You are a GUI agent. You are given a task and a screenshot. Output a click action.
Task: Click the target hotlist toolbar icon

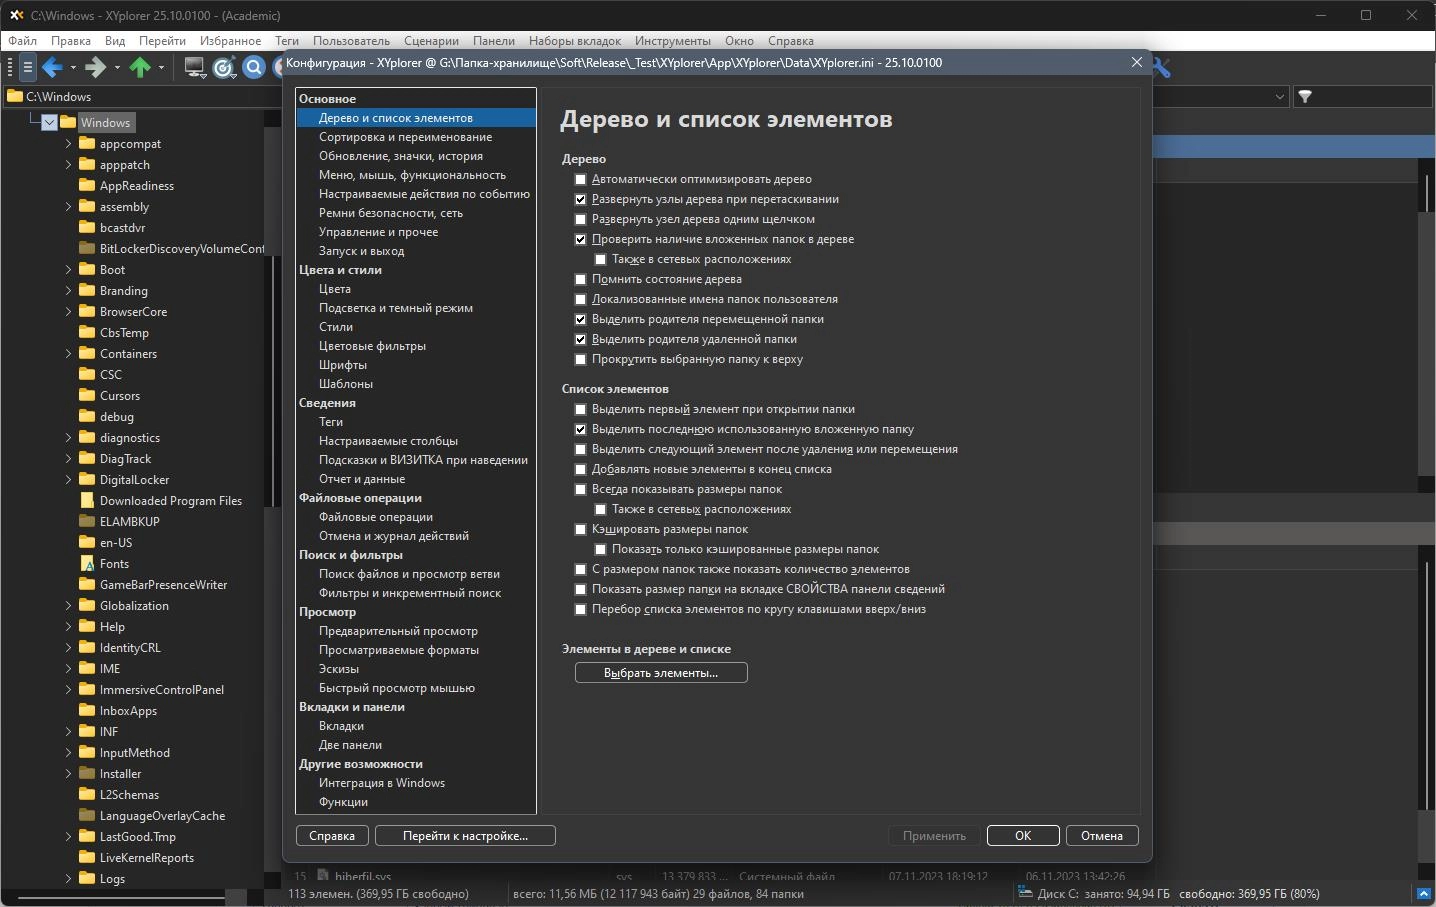224,67
